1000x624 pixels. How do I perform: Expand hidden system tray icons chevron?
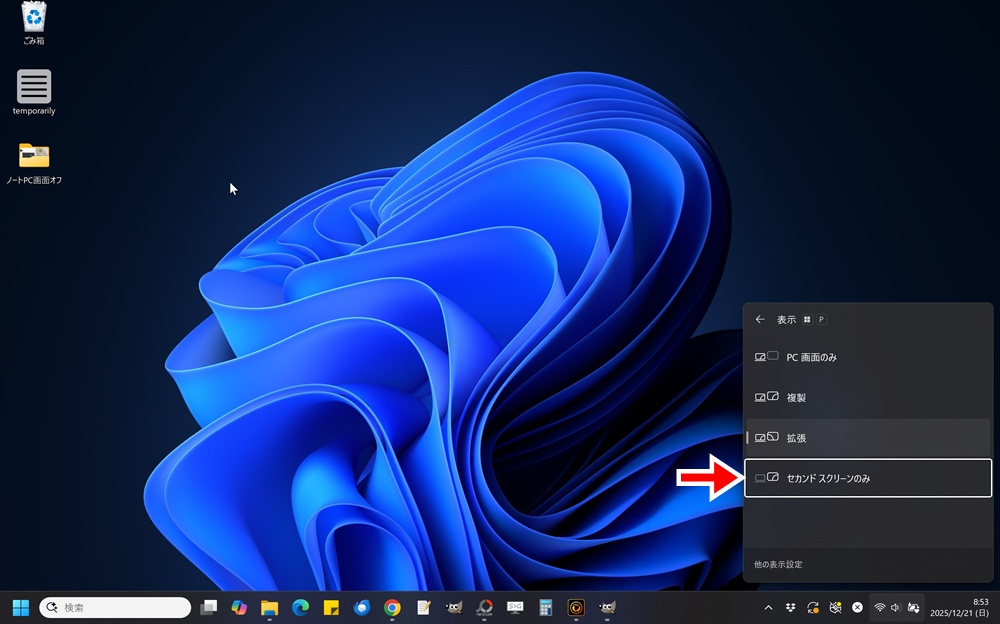pos(768,607)
